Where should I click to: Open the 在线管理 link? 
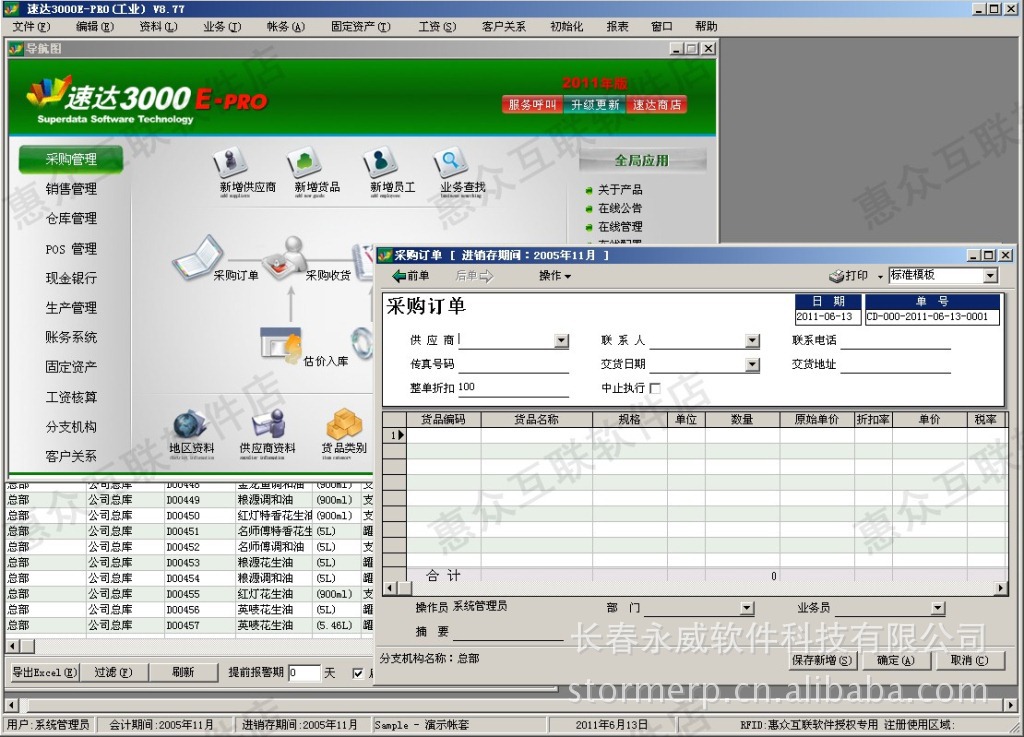(x=620, y=227)
